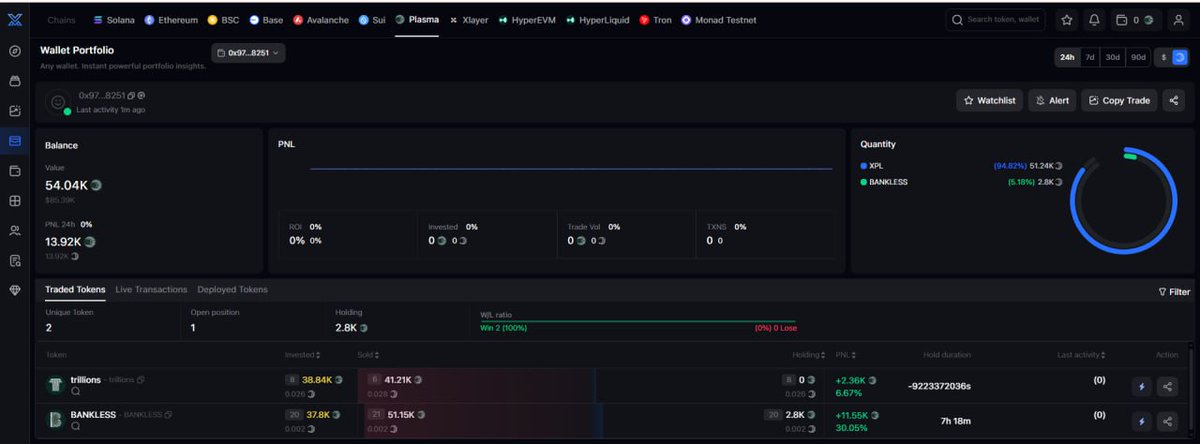Click the Copy Trade button
Screen dimensions: 1200x444
1119,100
